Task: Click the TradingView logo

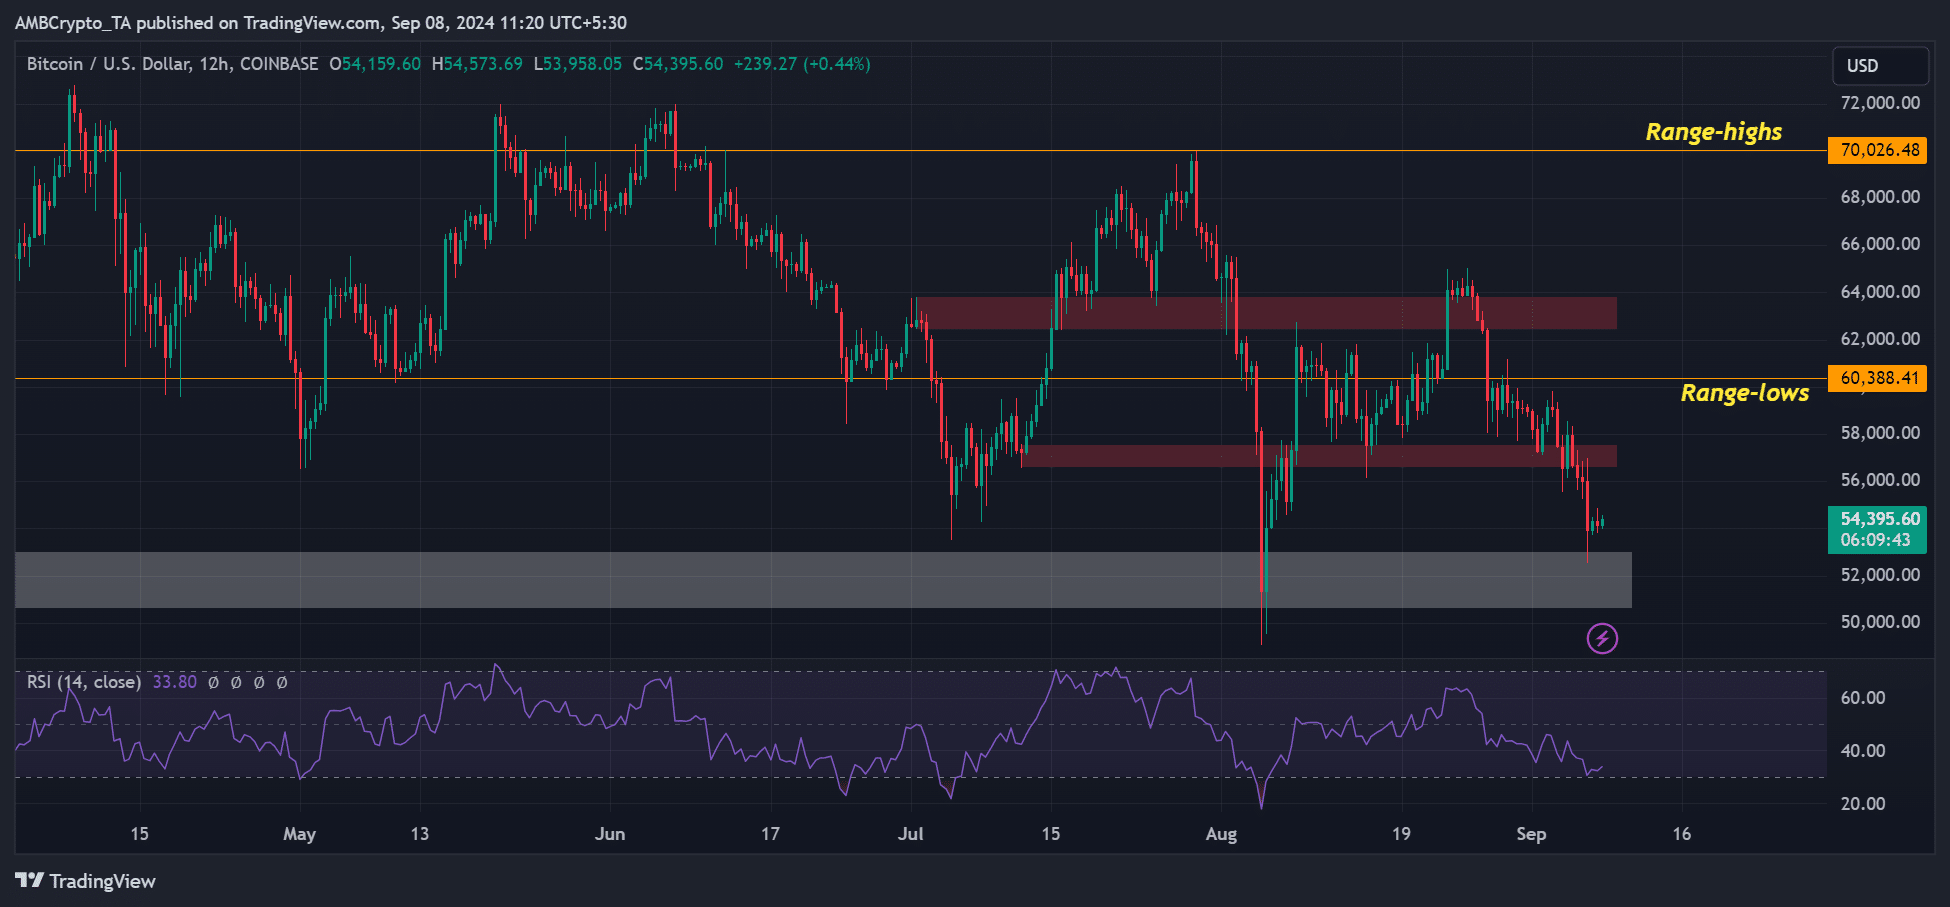Action: click(85, 881)
